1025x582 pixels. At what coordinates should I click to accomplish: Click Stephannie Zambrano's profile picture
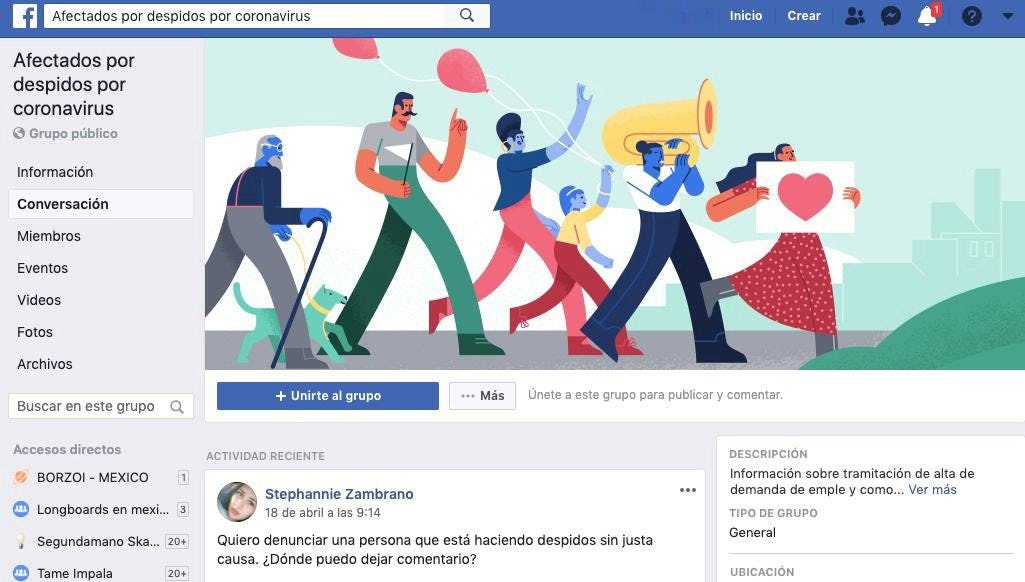[x=237, y=502]
